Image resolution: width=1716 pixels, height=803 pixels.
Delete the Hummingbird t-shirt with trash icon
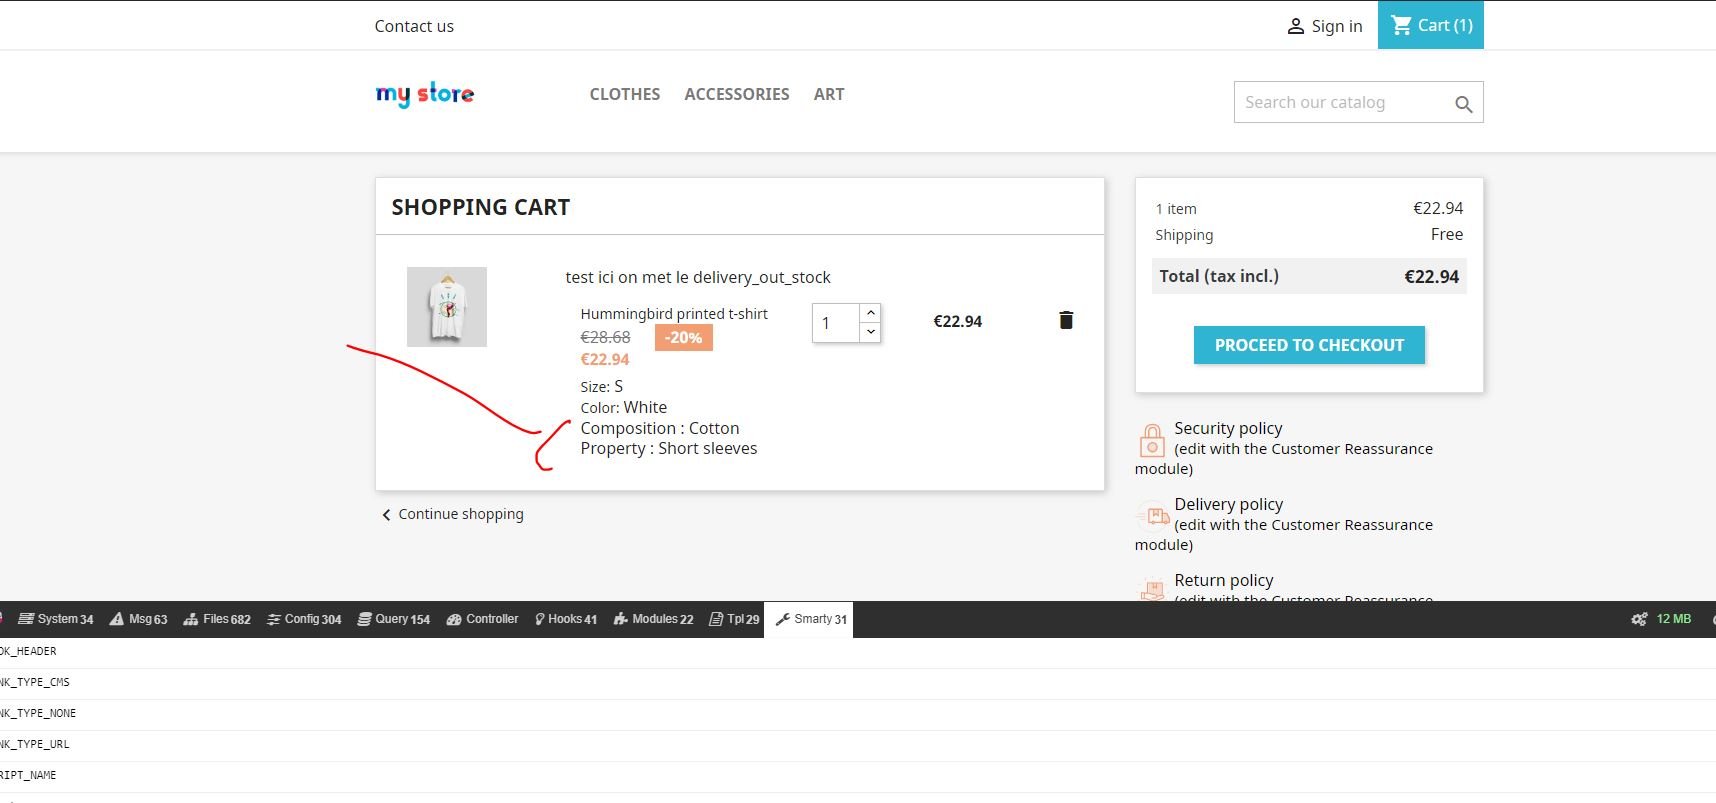coord(1066,320)
